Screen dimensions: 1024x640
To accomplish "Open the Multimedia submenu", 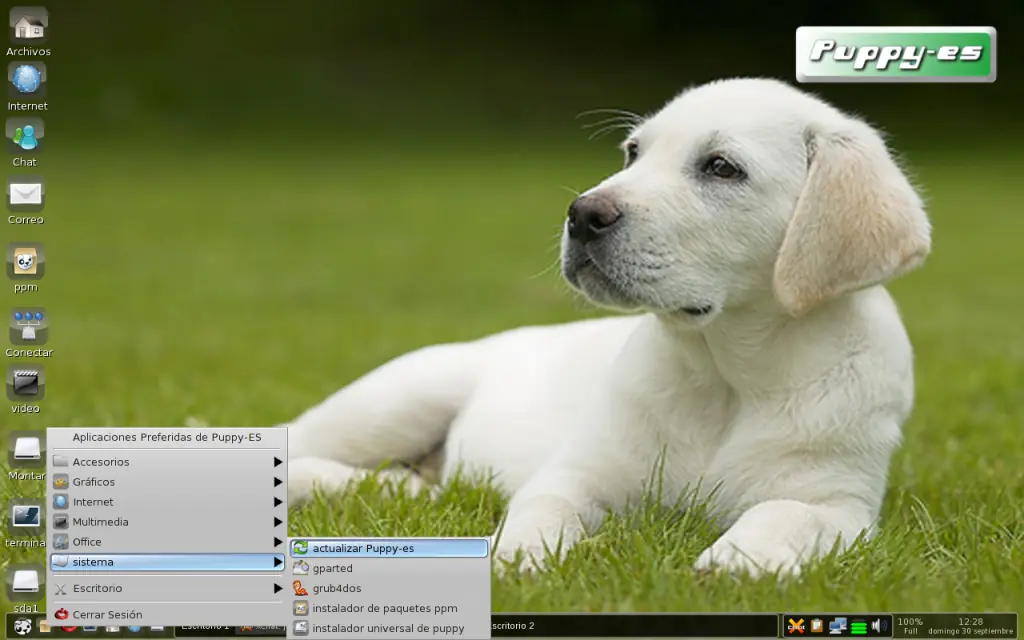I will click(x=168, y=522).
